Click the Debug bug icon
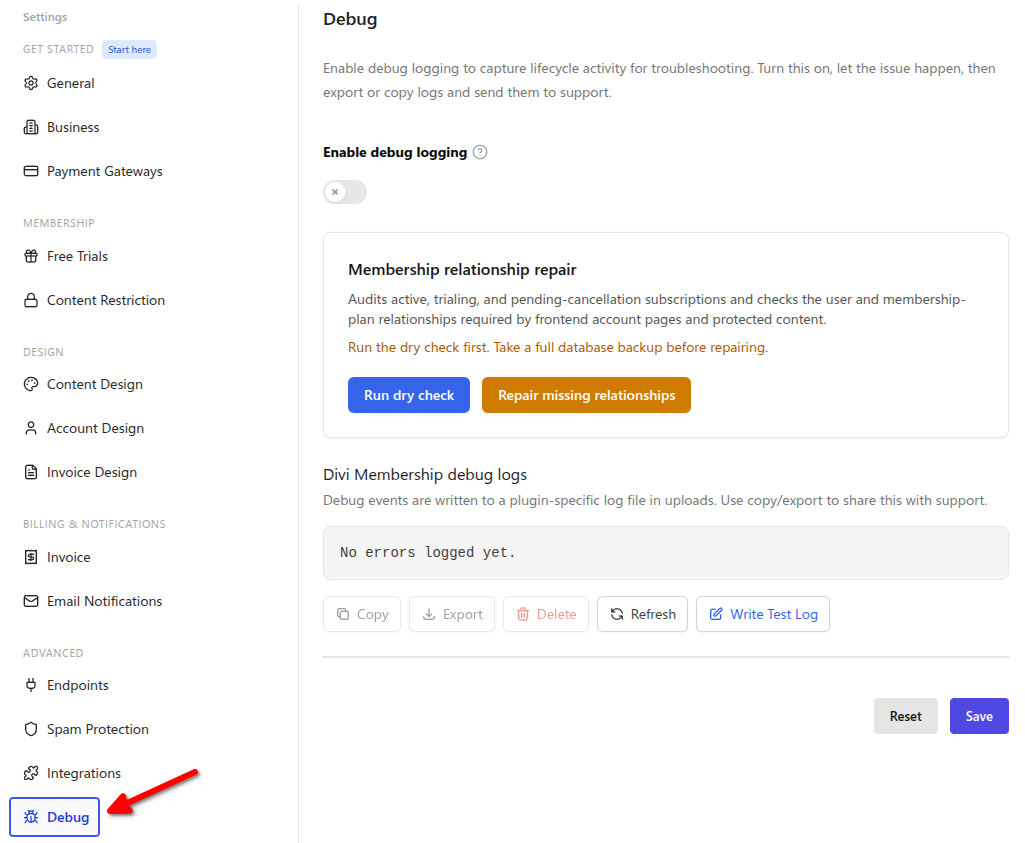 point(31,817)
